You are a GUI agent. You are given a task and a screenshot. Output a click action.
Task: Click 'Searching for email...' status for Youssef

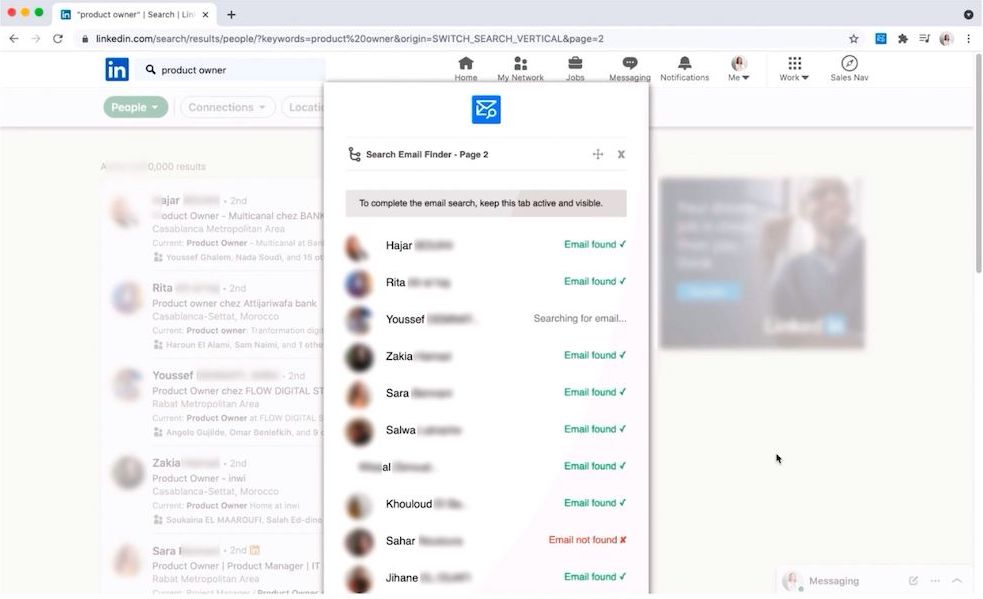pos(580,319)
